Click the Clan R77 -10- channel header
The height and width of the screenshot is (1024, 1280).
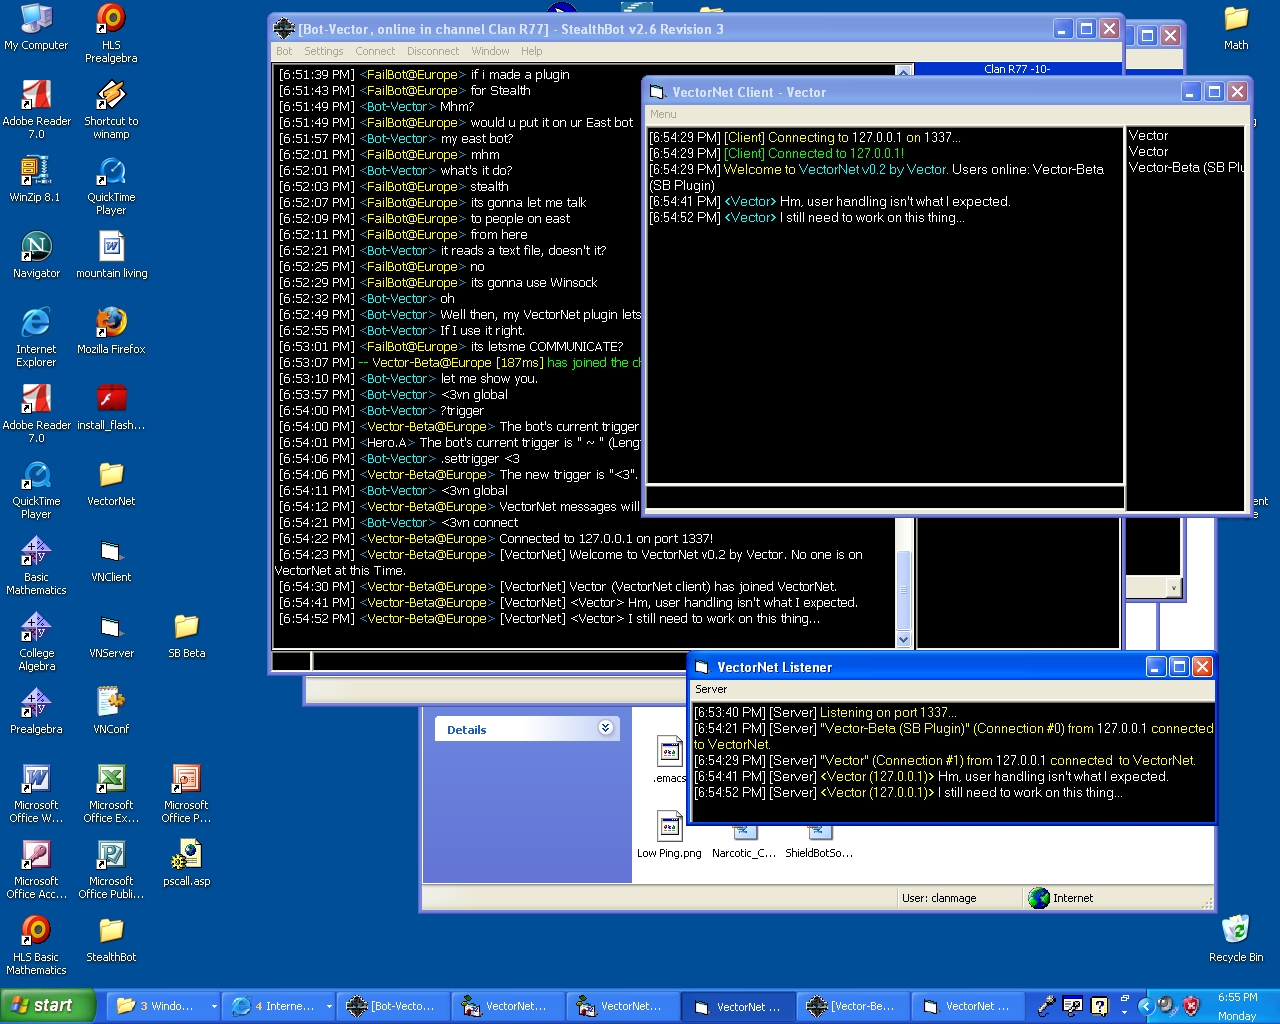1018,69
